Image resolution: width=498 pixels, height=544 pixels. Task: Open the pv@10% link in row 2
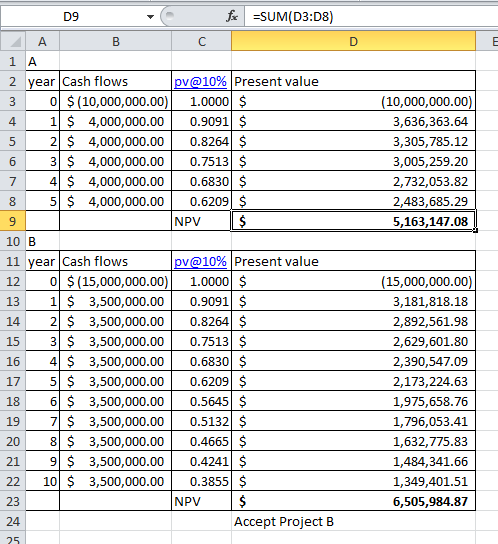point(200,82)
